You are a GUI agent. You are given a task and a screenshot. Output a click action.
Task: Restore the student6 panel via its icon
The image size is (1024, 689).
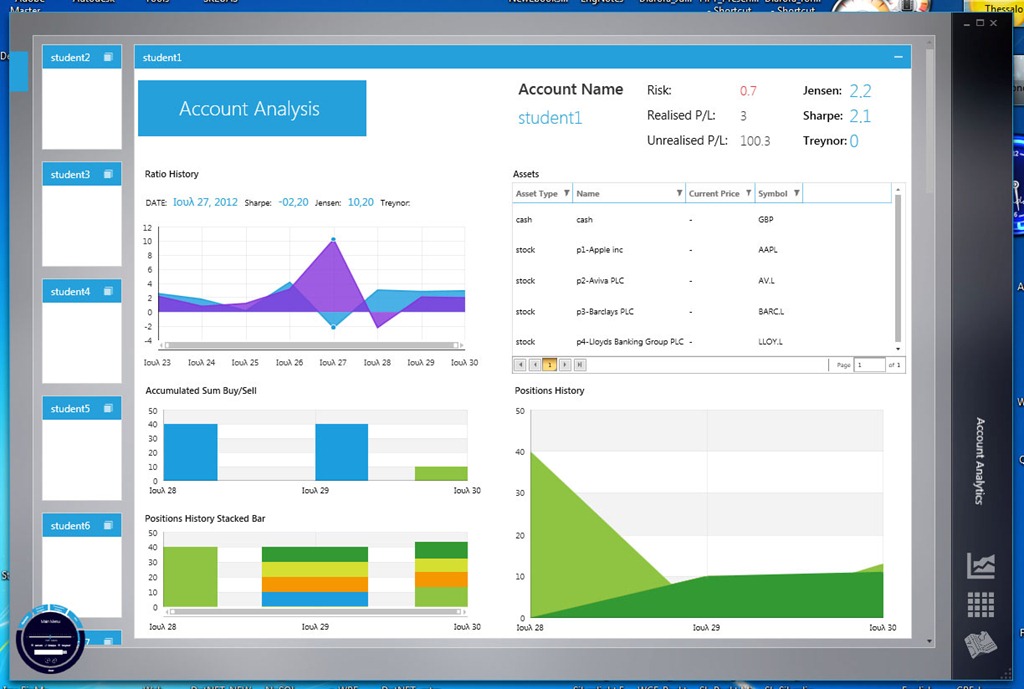click(x=108, y=525)
